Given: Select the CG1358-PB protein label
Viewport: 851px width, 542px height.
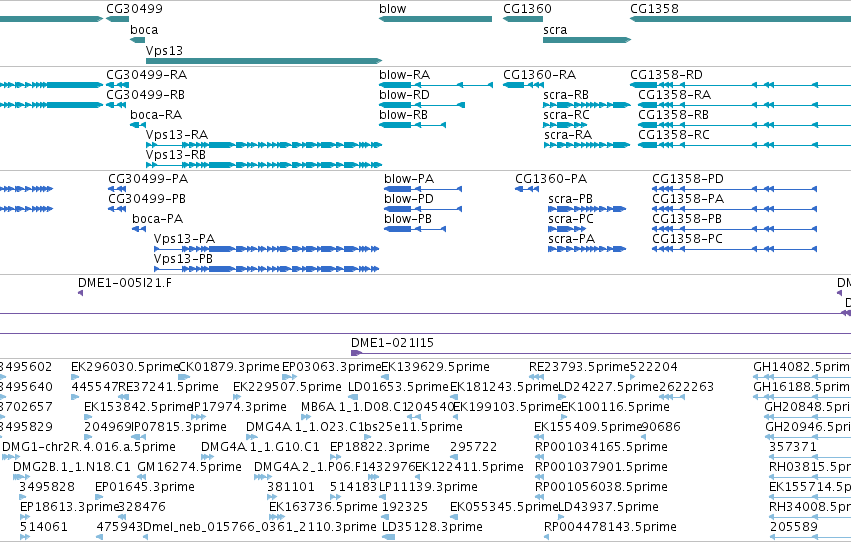Looking at the screenshot, I should [687, 219].
